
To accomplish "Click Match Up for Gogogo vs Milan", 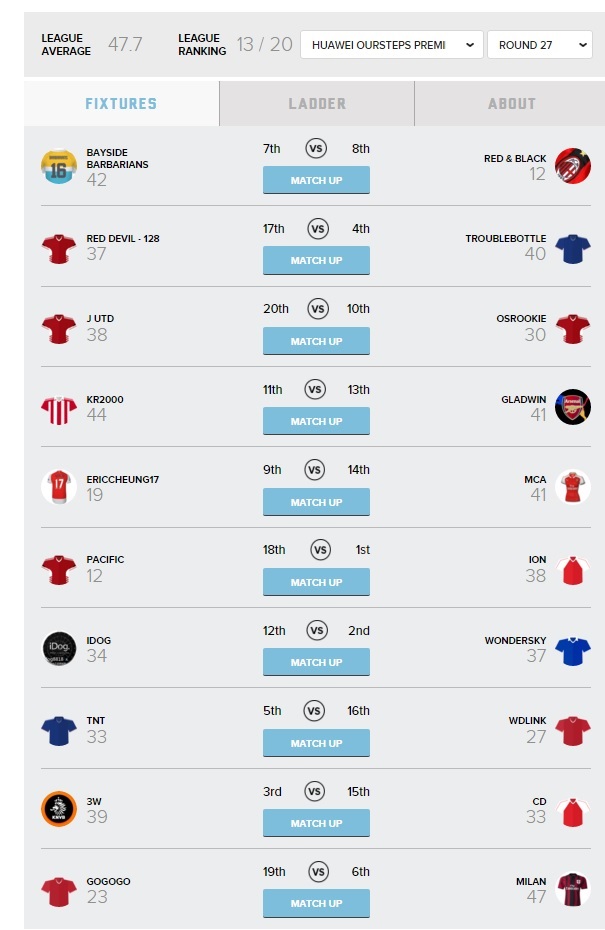I will point(316,903).
